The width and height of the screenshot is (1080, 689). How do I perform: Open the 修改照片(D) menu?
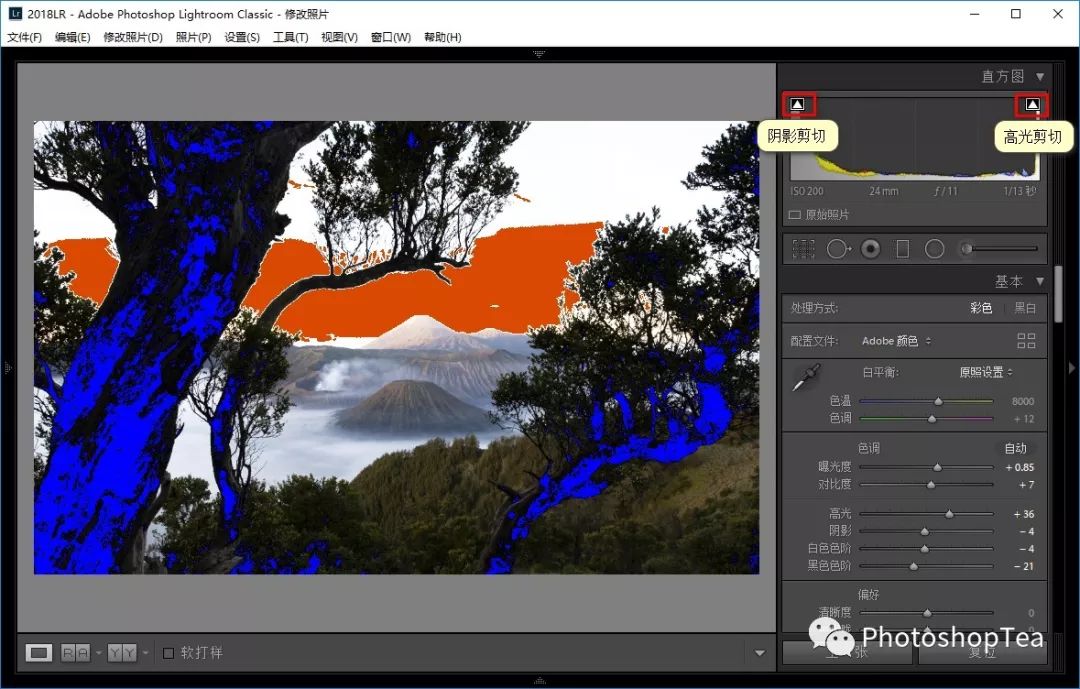133,37
